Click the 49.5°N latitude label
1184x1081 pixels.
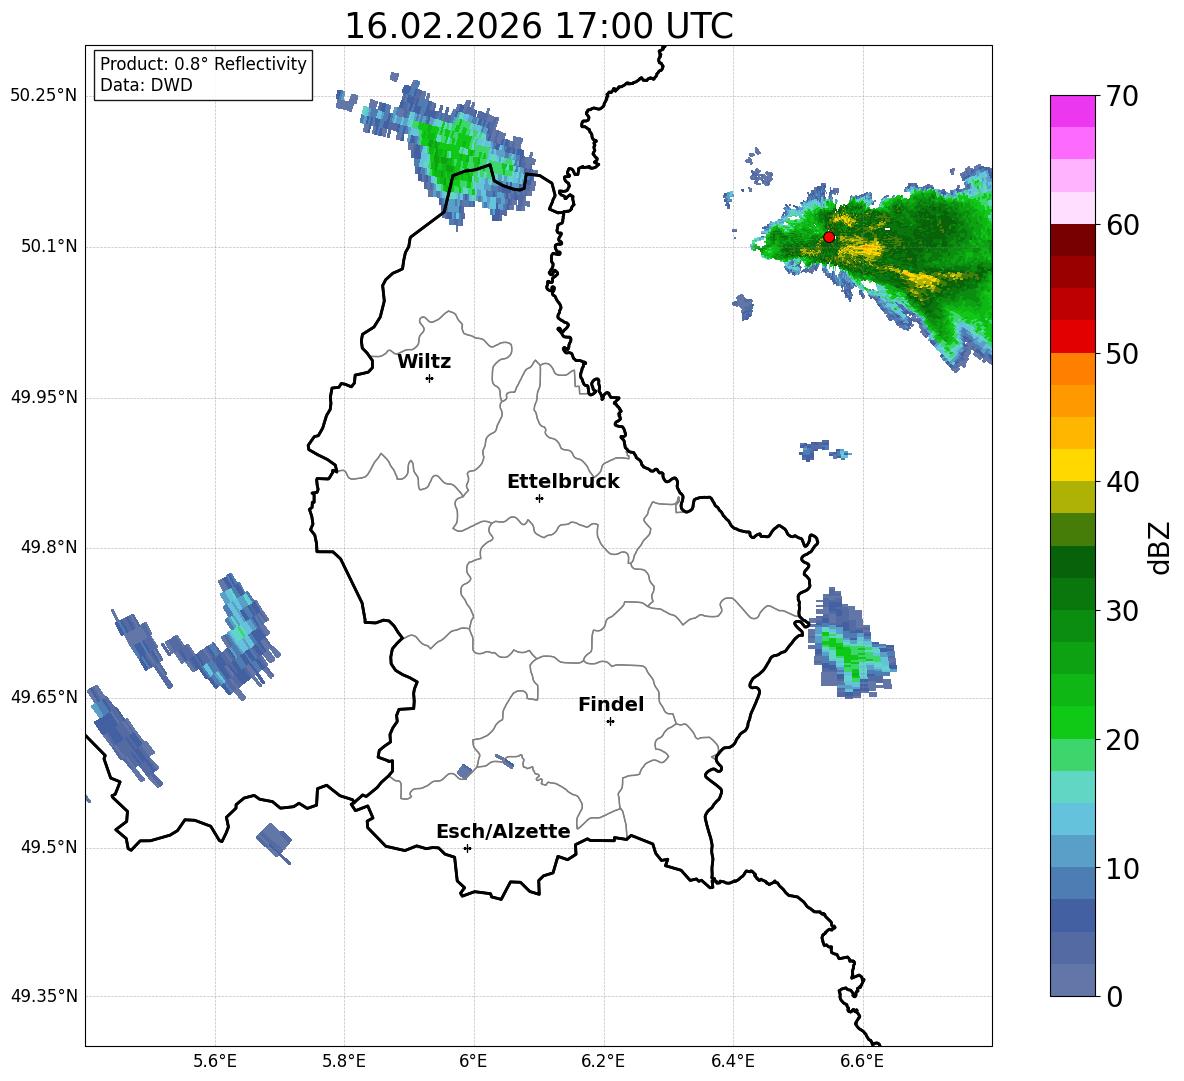(49, 848)
